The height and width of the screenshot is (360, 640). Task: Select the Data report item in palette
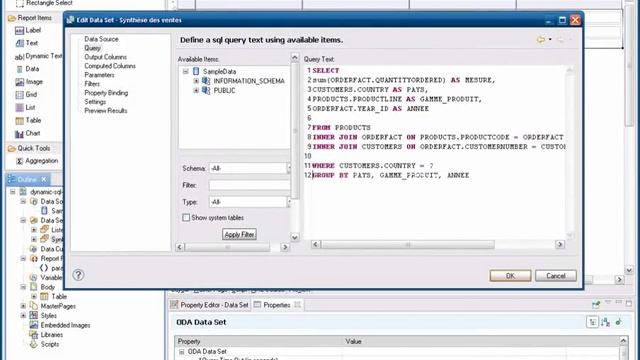tap(27, 69)
